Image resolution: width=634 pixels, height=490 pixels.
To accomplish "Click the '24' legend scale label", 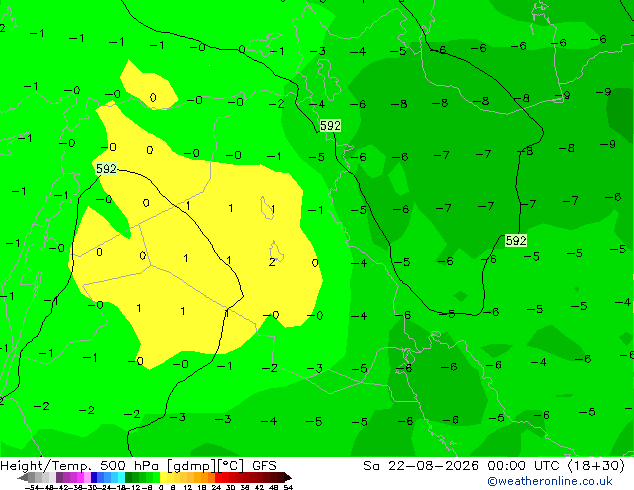I will coord(216,487).
